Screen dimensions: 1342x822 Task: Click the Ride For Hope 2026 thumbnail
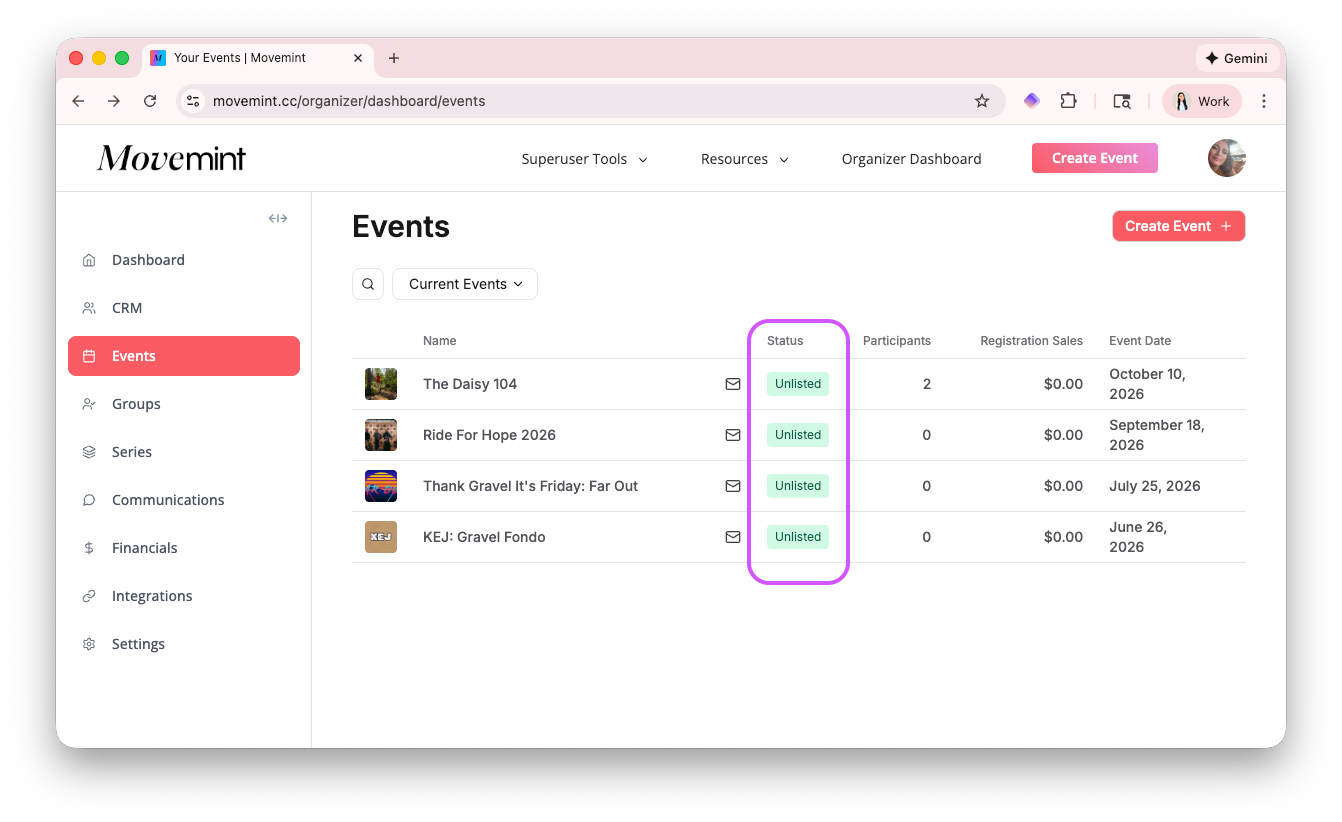pyautogui.click(x=381, y=435)
